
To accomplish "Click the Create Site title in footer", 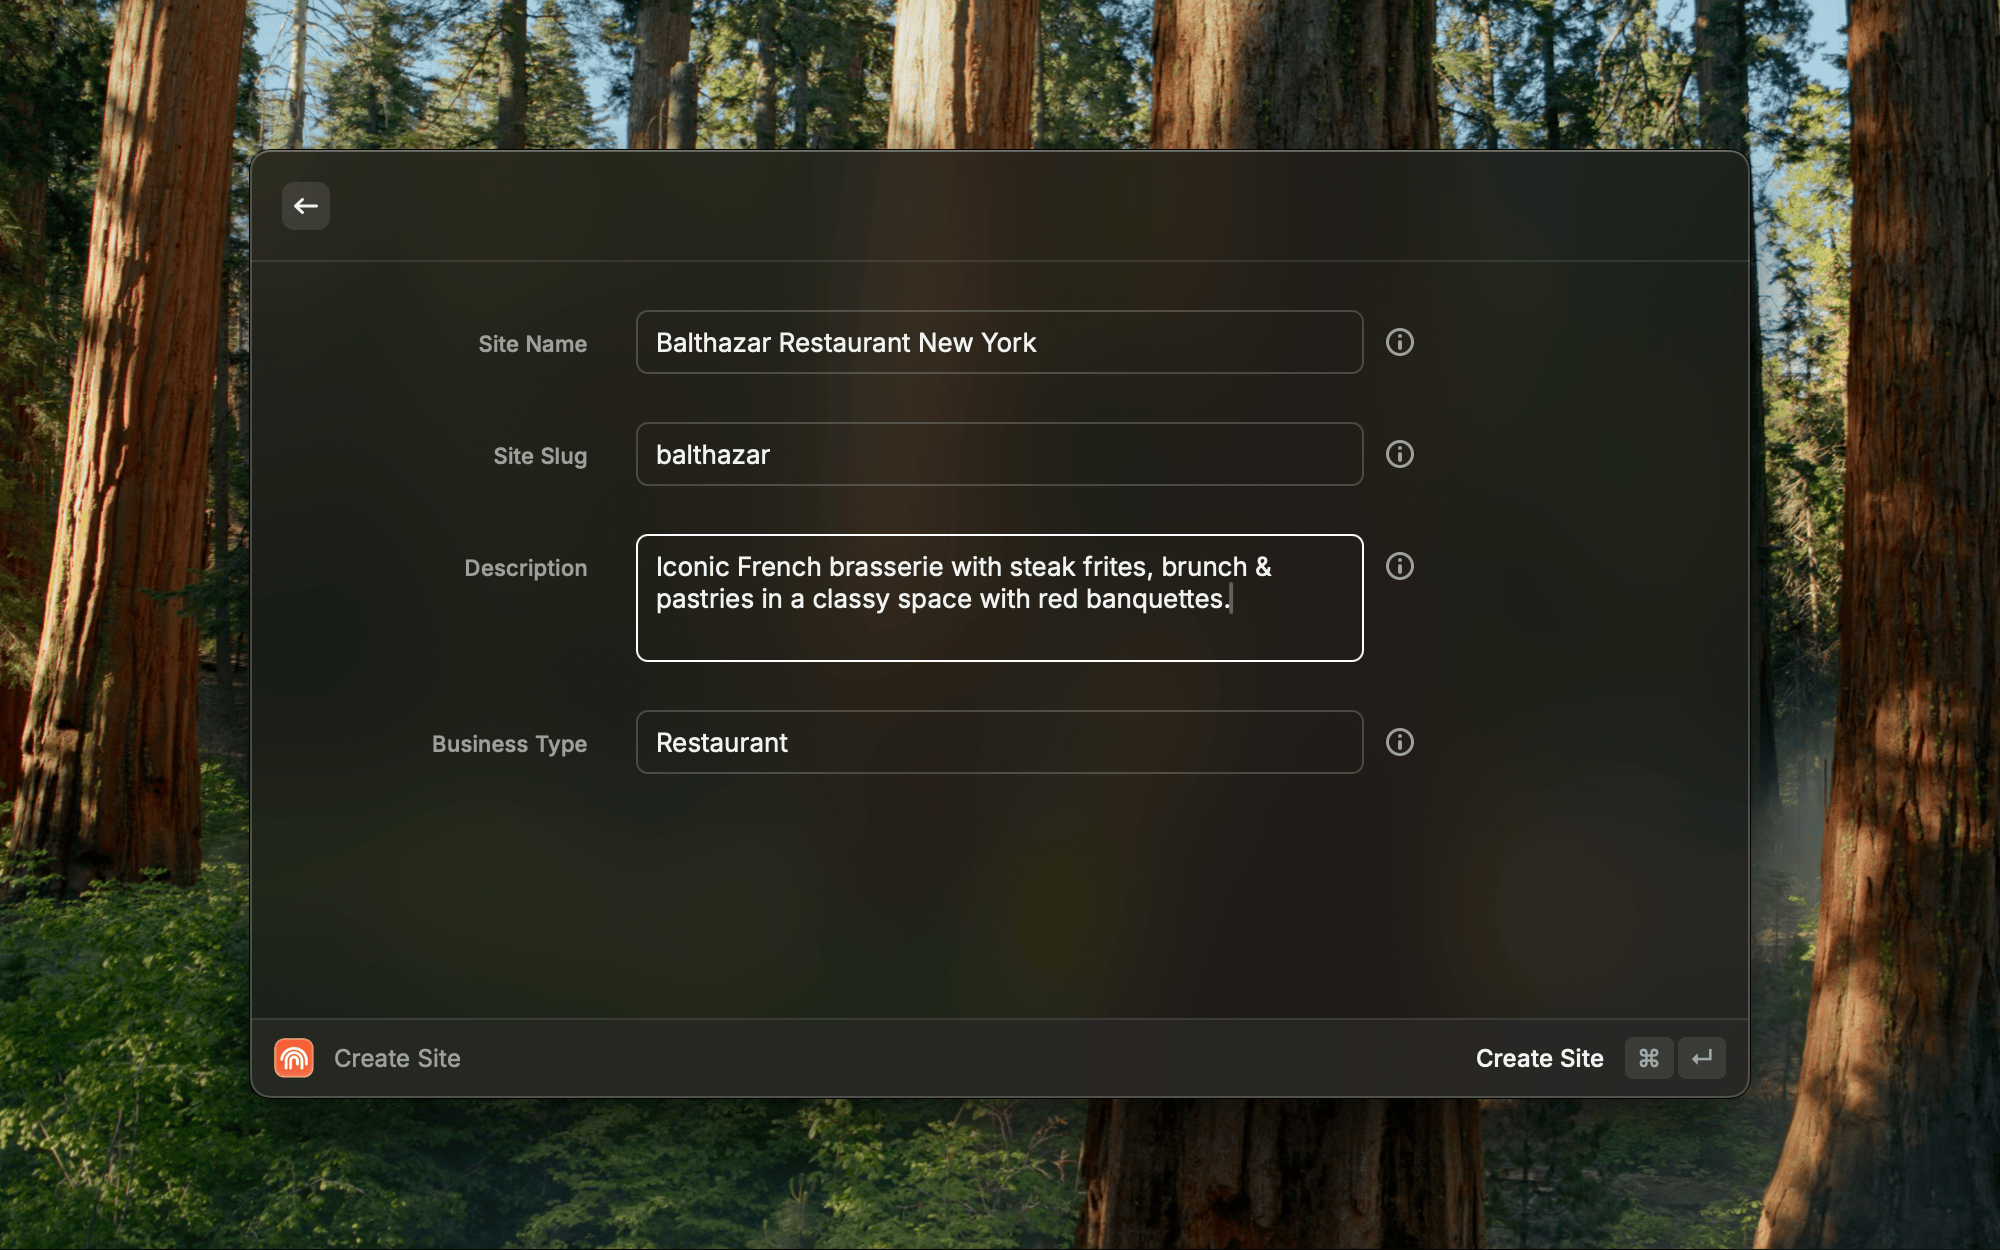I will (397, 1058).
